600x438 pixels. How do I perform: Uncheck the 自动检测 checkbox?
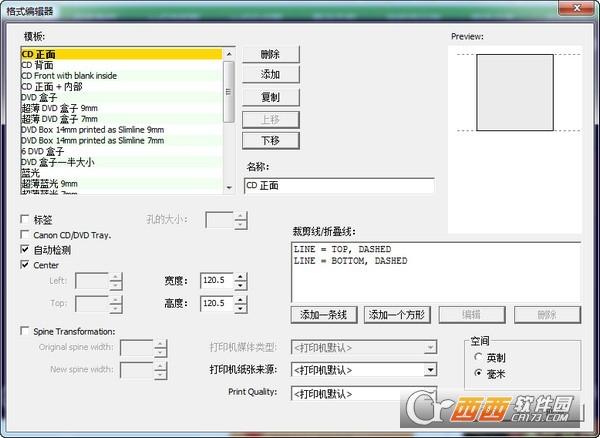tap(25, 249)
